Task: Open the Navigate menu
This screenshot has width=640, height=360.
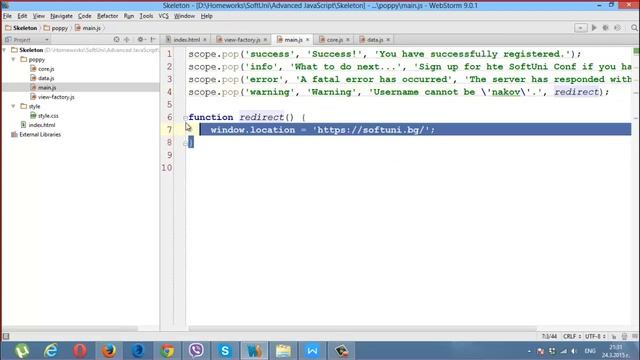Action: coord(61,16)
